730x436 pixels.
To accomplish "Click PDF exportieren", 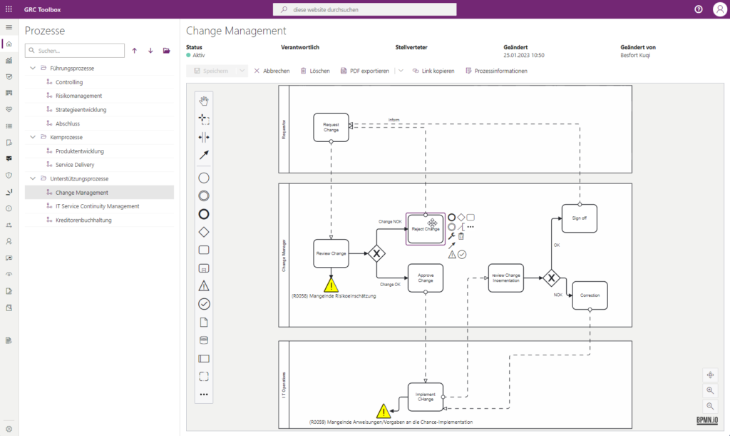I will [365, 71].
